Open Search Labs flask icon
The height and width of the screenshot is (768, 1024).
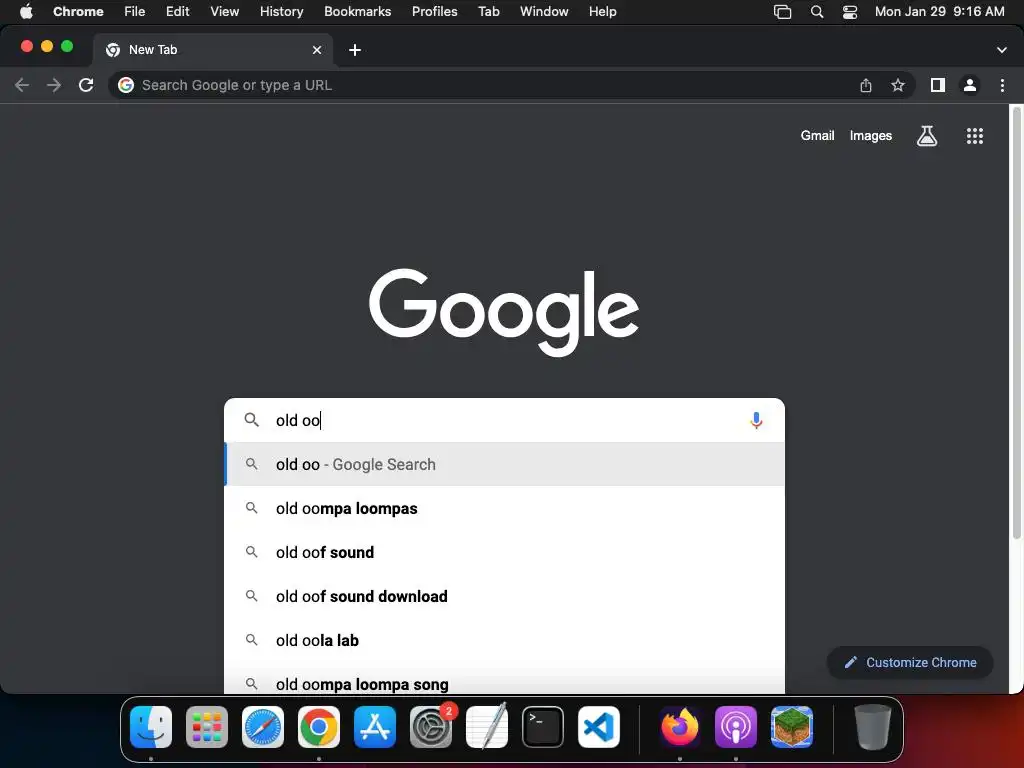click(927, 136)
